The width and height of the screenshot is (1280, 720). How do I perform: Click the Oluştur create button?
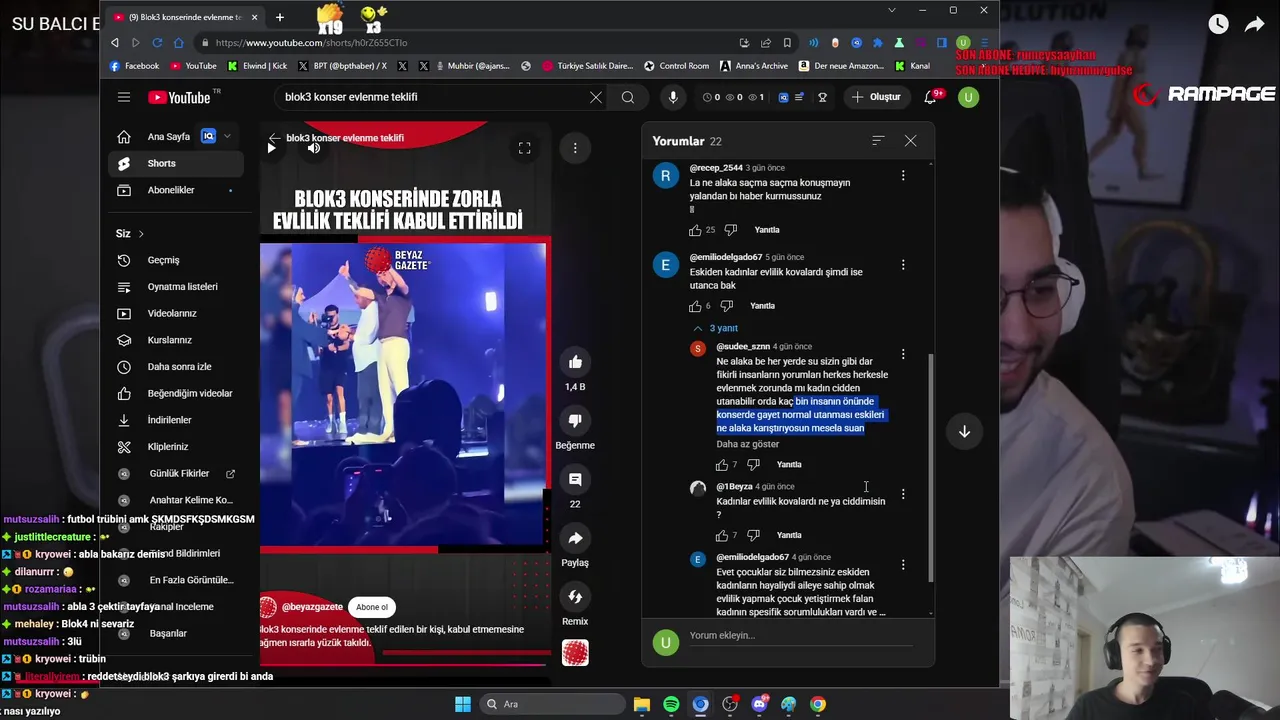point(876,97)
